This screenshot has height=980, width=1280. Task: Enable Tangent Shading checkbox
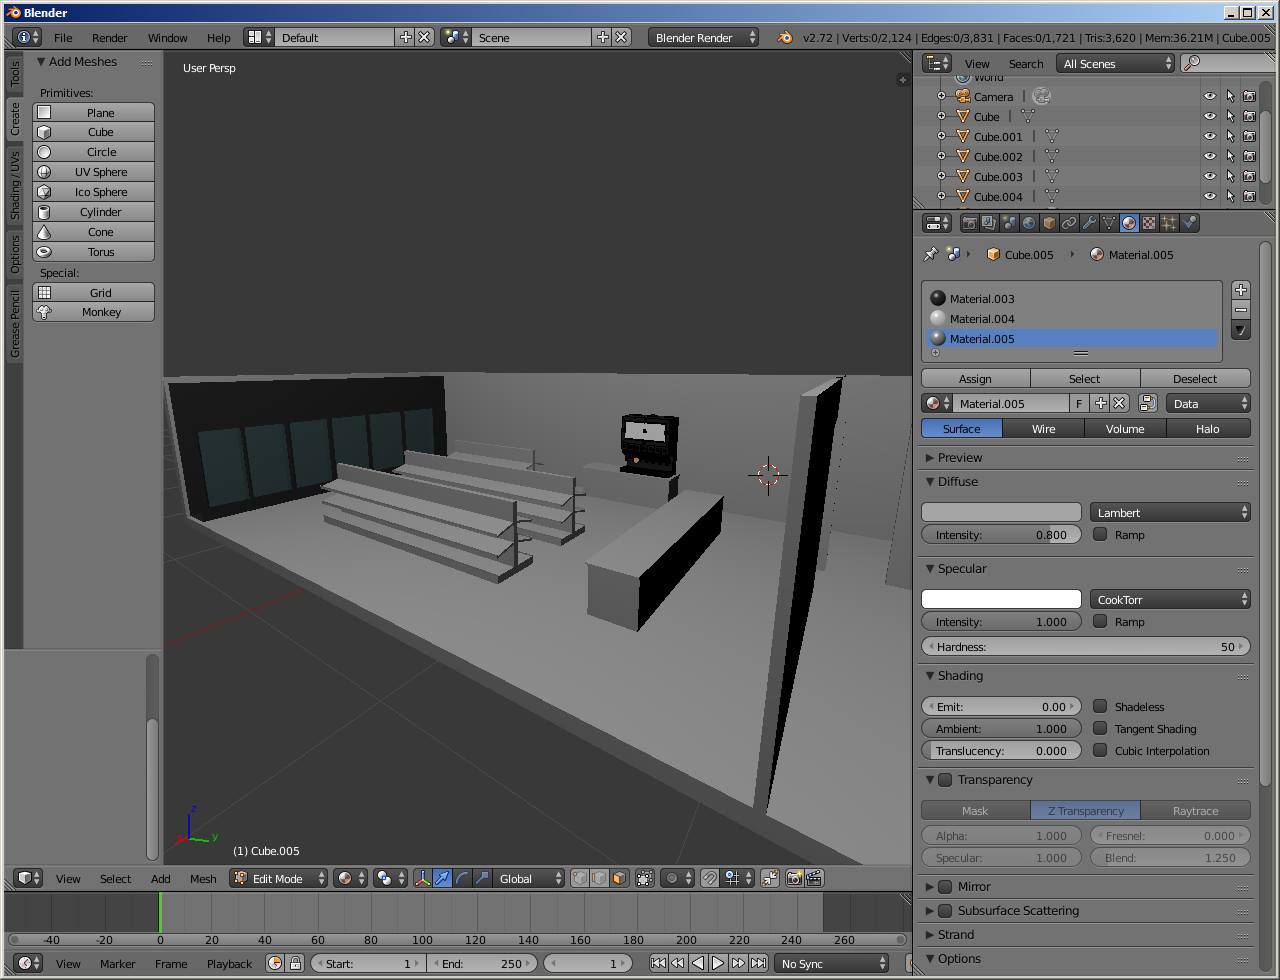[x=1100, y=728]
